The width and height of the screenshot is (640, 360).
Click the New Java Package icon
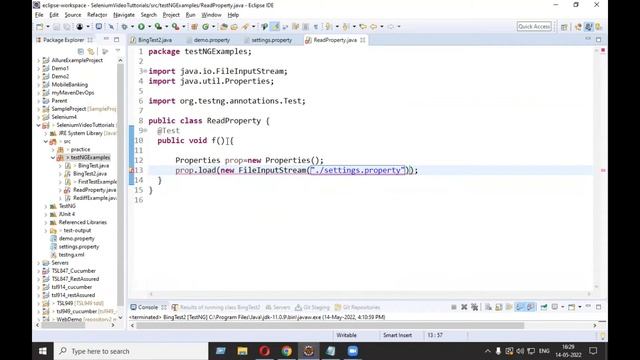point(194,27)
